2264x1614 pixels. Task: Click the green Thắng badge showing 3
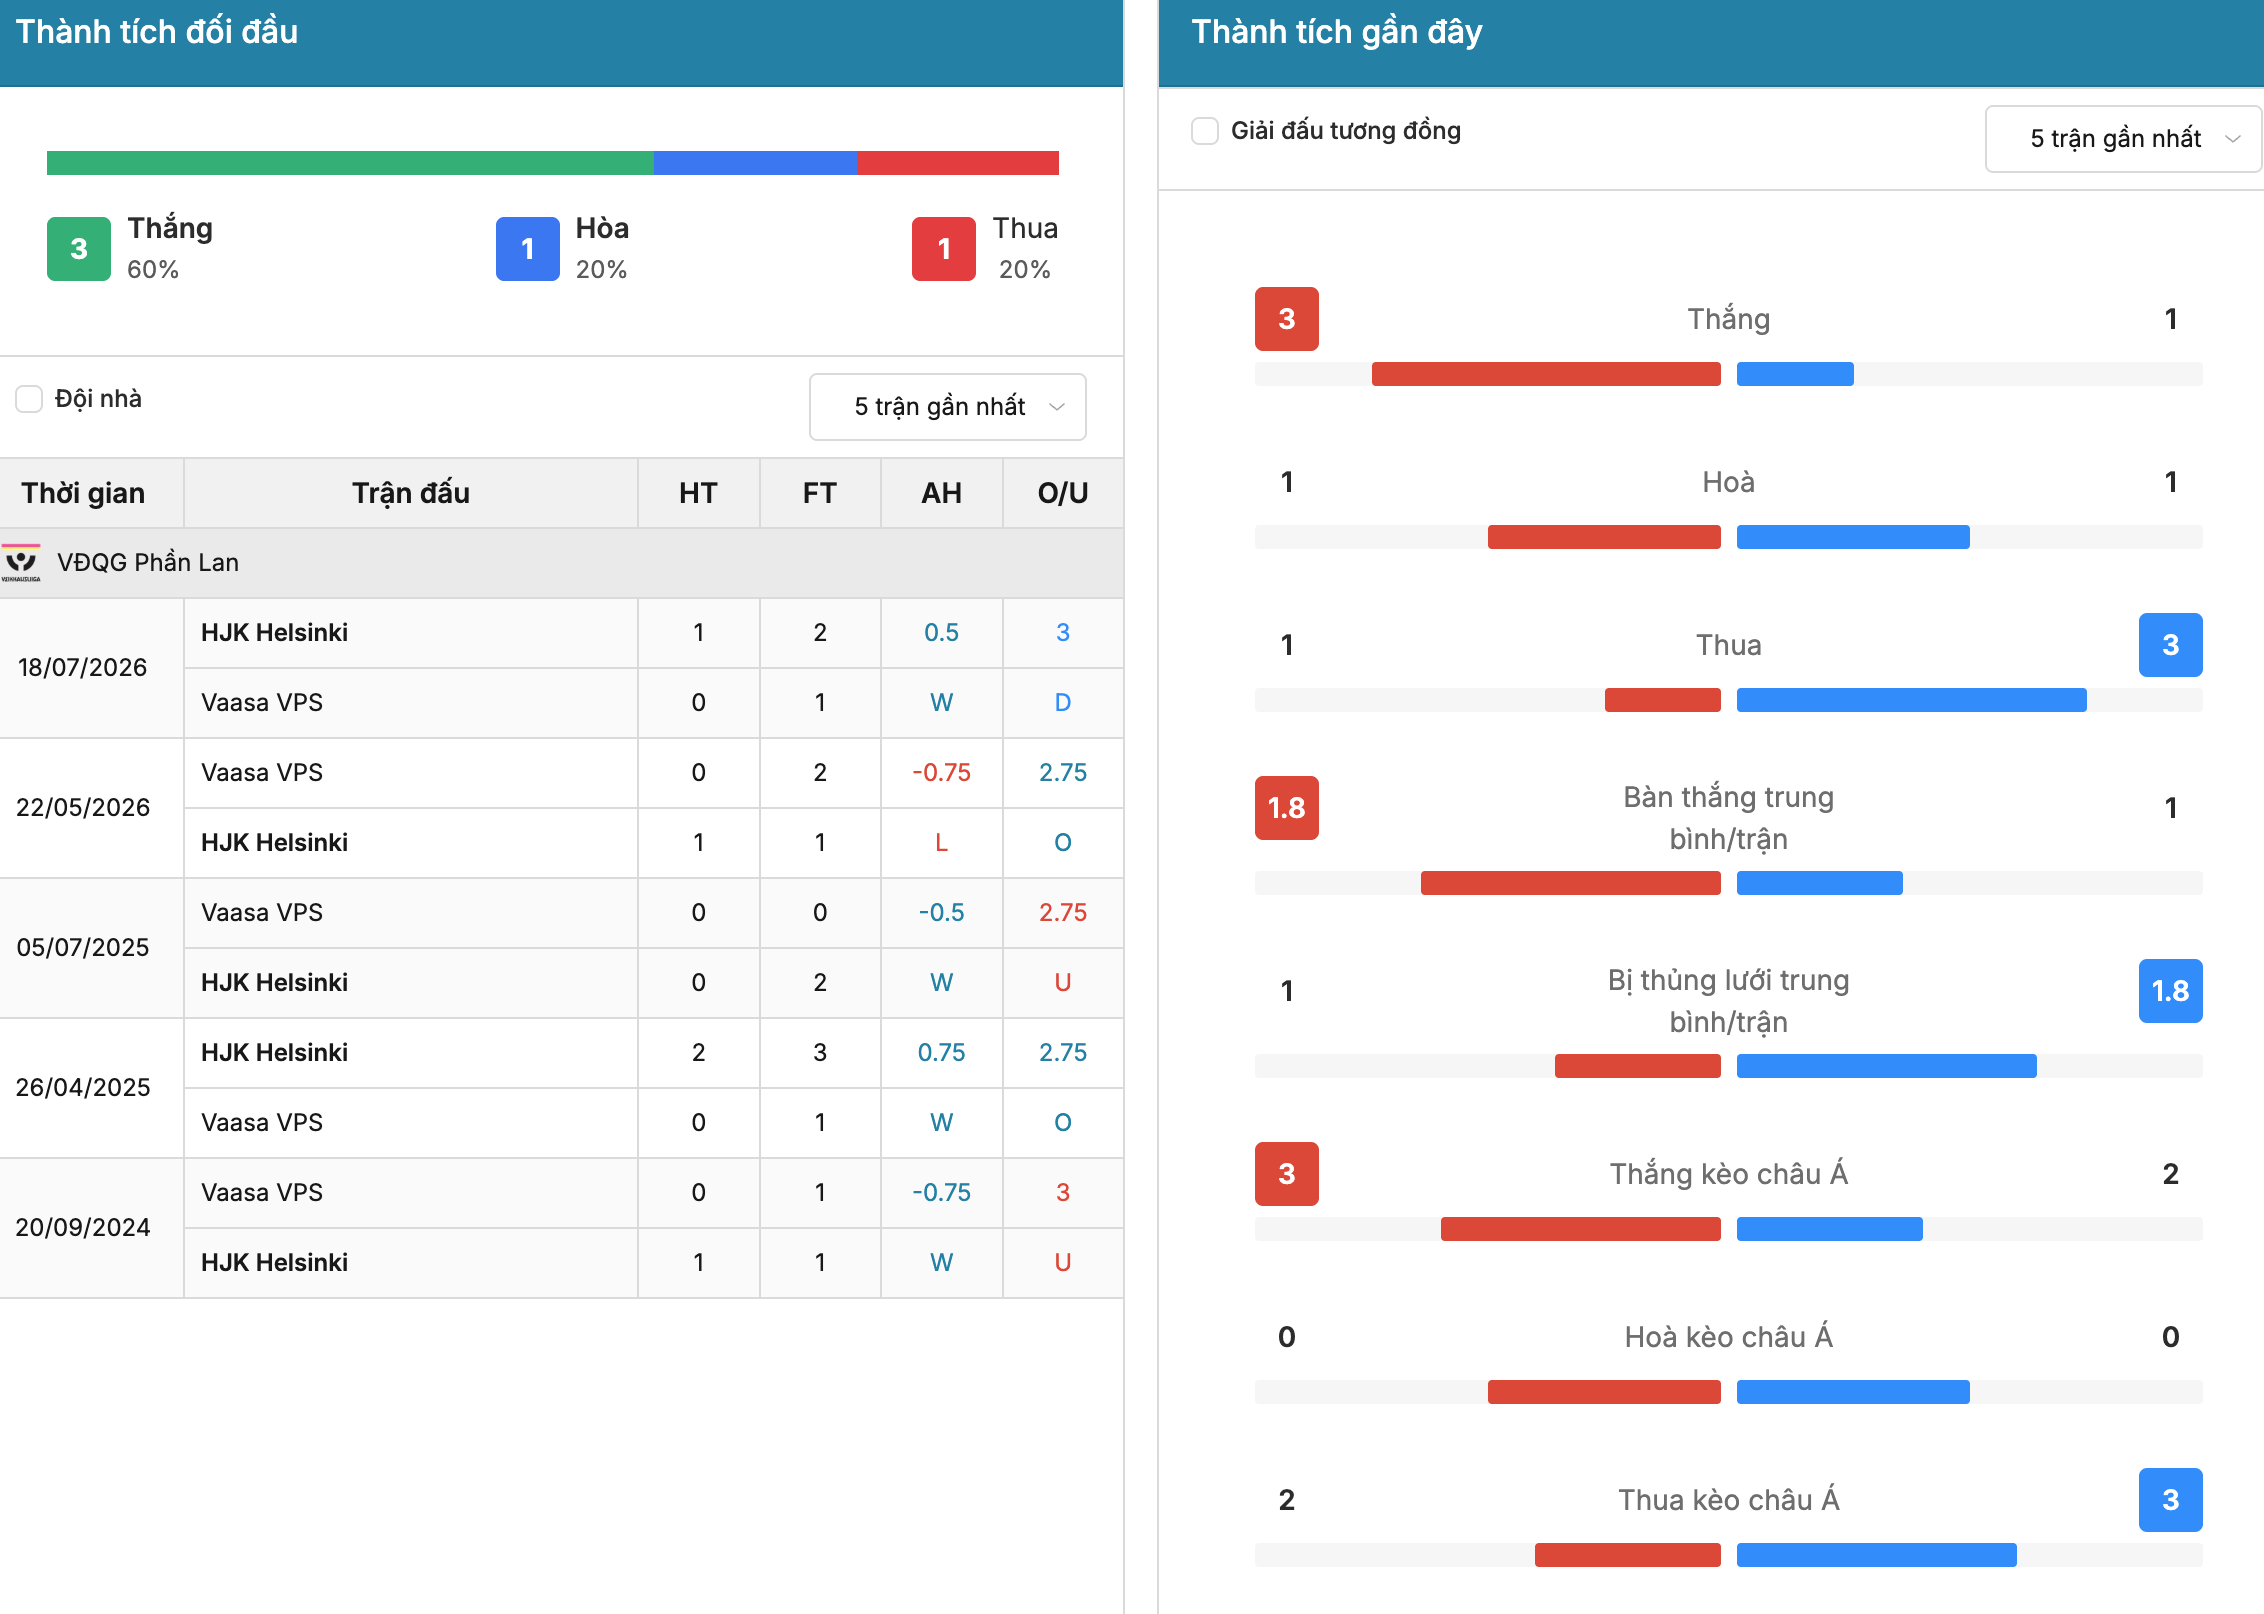(79, 249)
